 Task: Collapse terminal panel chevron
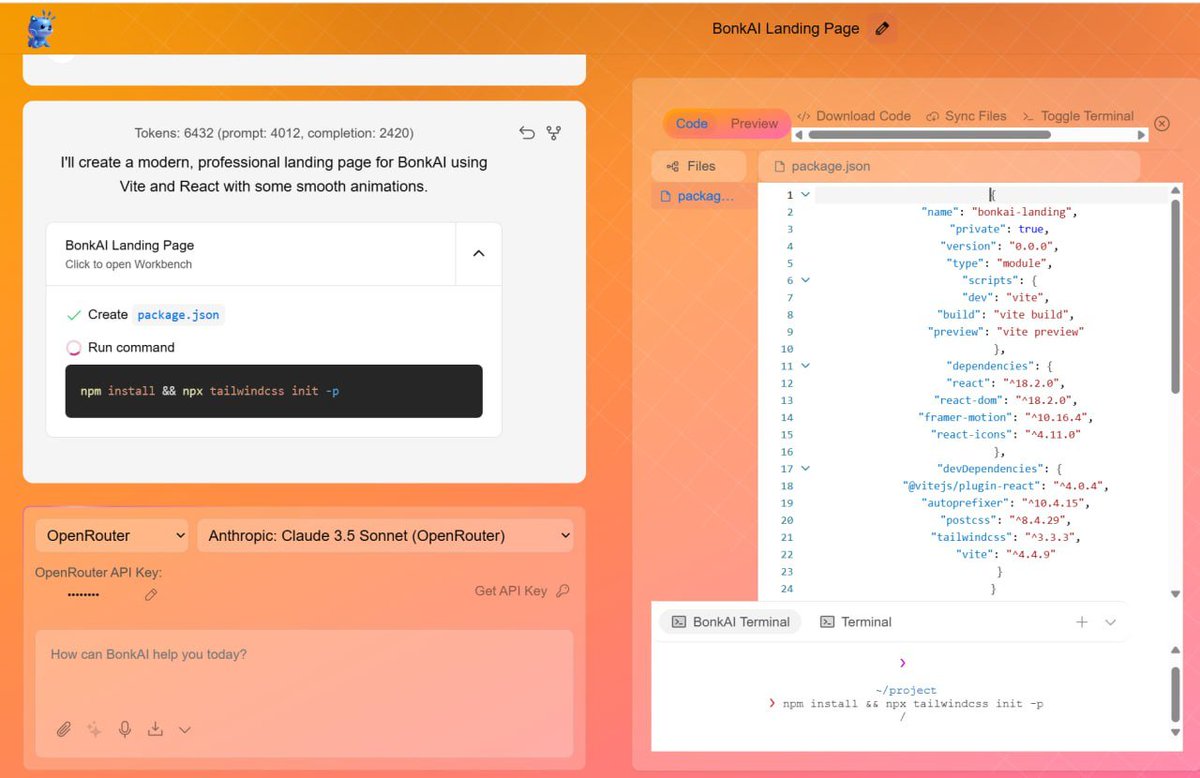(1110, 622)
